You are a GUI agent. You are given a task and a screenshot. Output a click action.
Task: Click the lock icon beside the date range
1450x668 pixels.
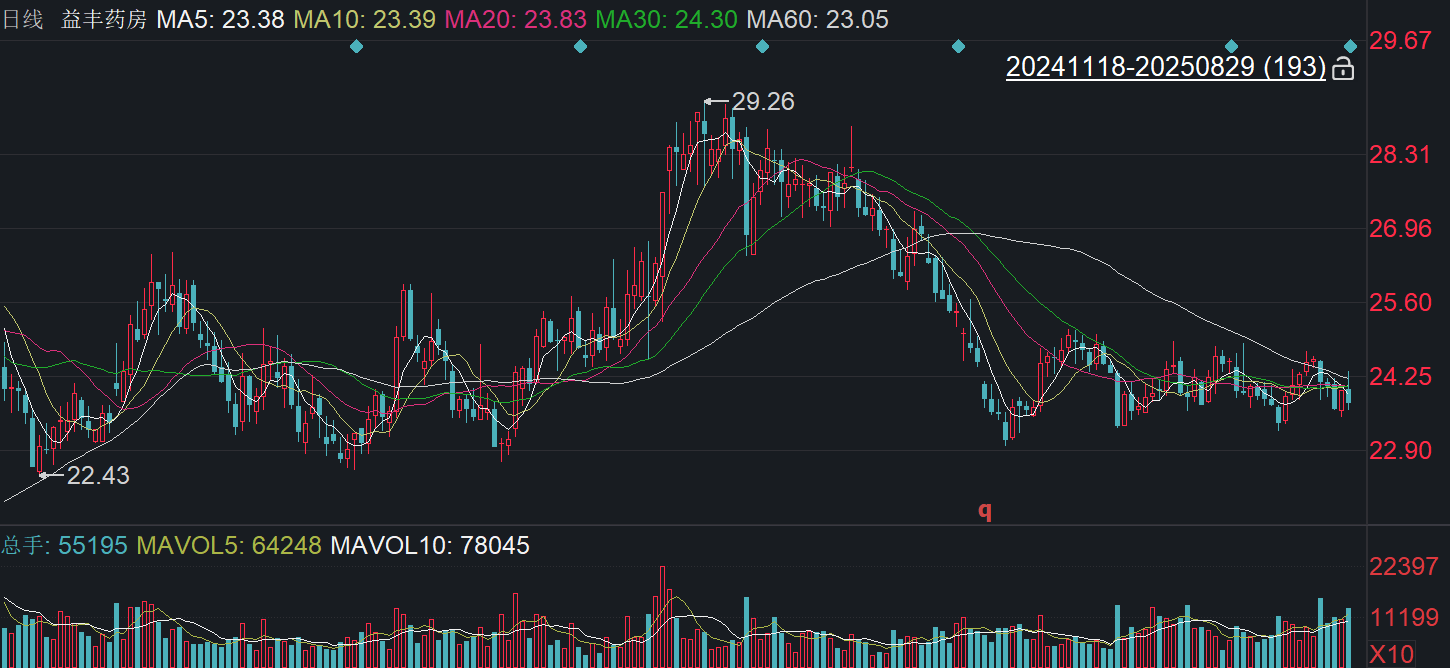pyautogui.click(x=1343, y=68)
